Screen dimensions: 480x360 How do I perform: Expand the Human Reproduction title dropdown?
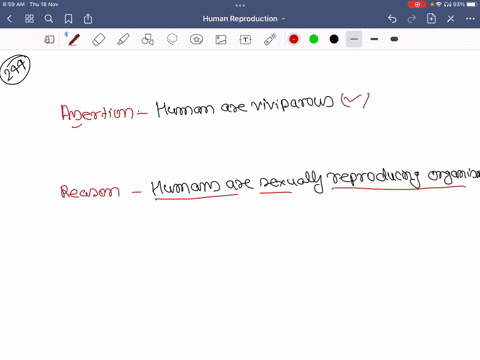(x=284, y=19)
